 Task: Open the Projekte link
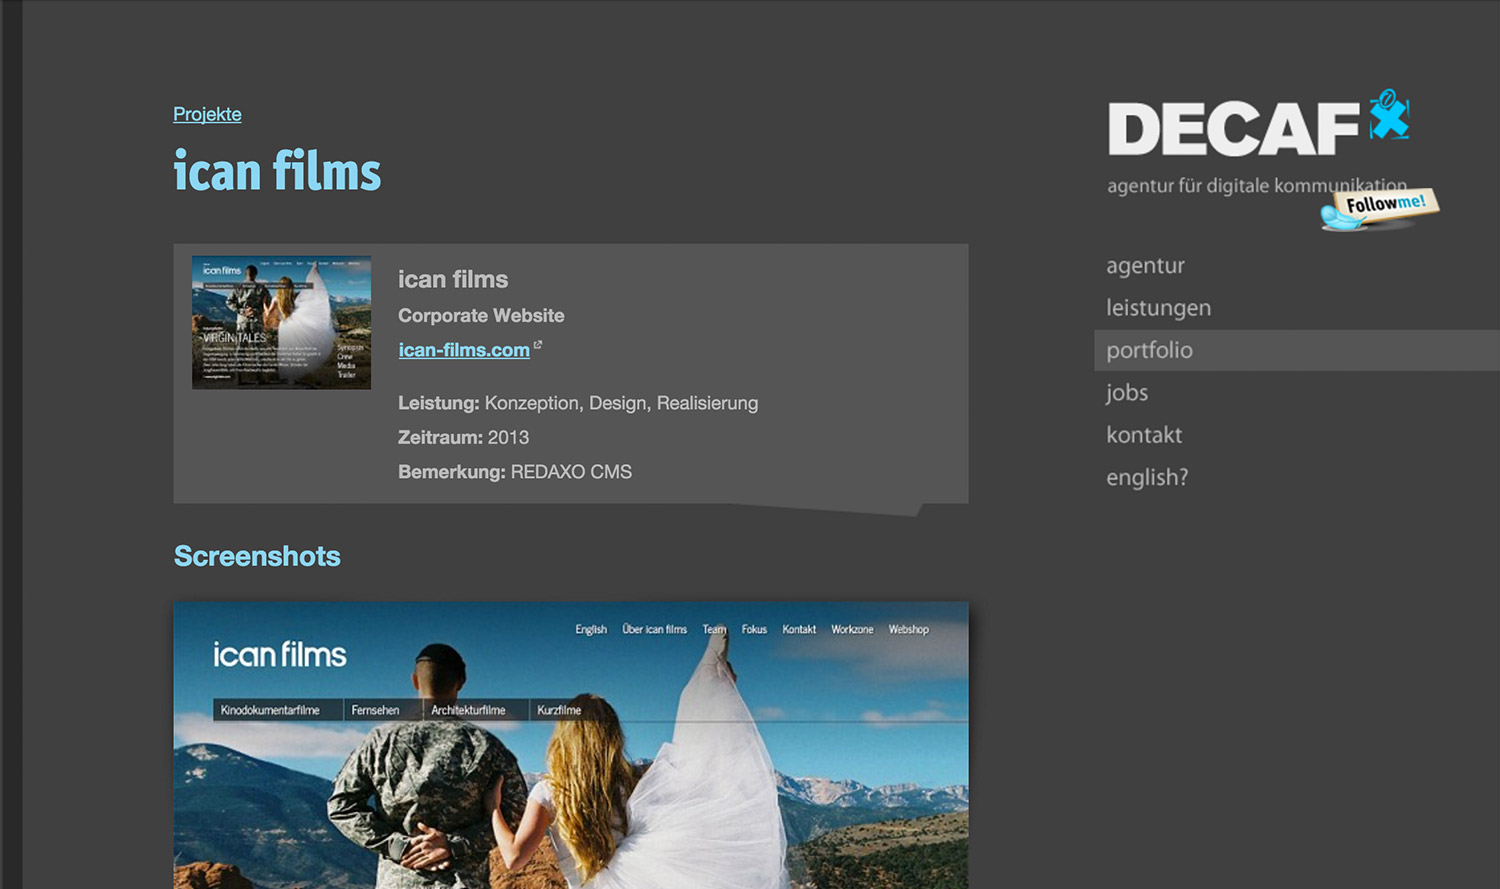207,114
